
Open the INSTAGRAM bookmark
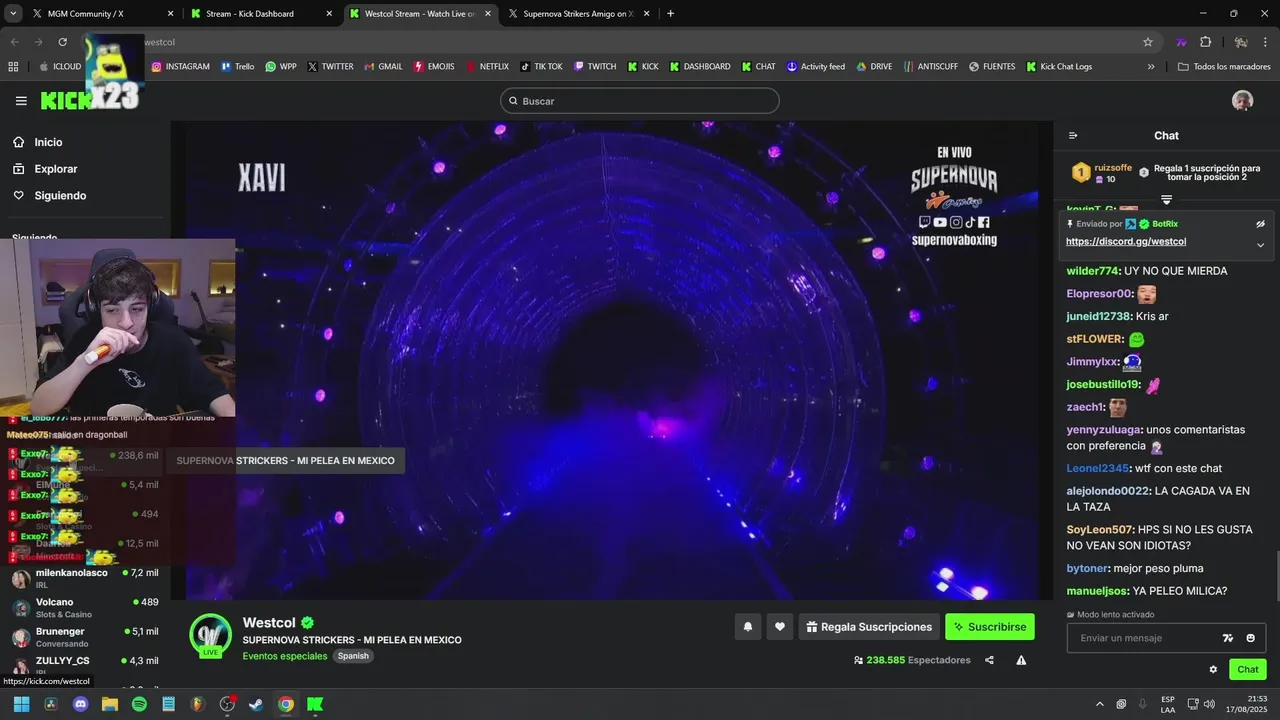[181, 67]
